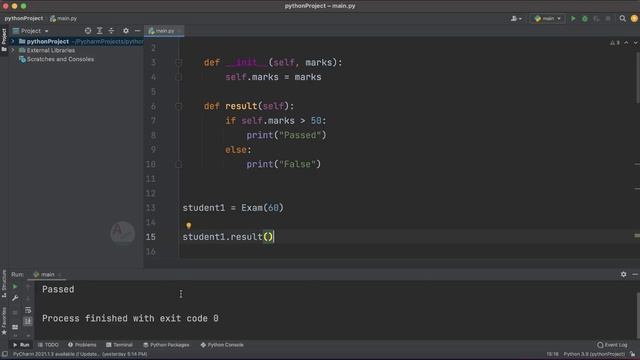This screenshot has height=360, width=640.
Task: Toggle the vertical Project side tab
Action: [x=4, y=39]
